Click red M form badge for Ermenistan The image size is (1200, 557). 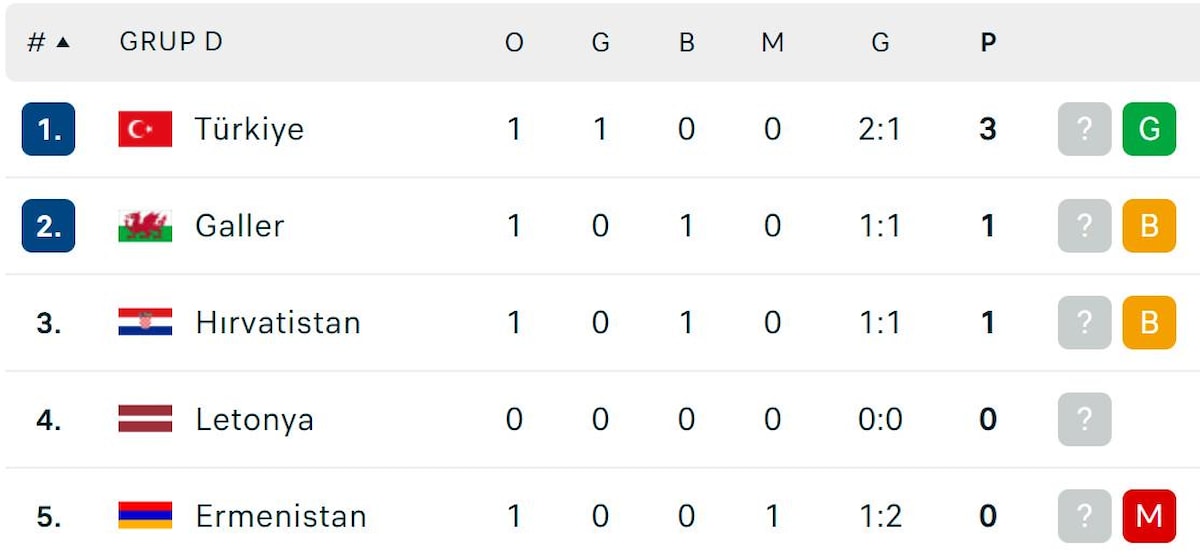(1149, 516)
